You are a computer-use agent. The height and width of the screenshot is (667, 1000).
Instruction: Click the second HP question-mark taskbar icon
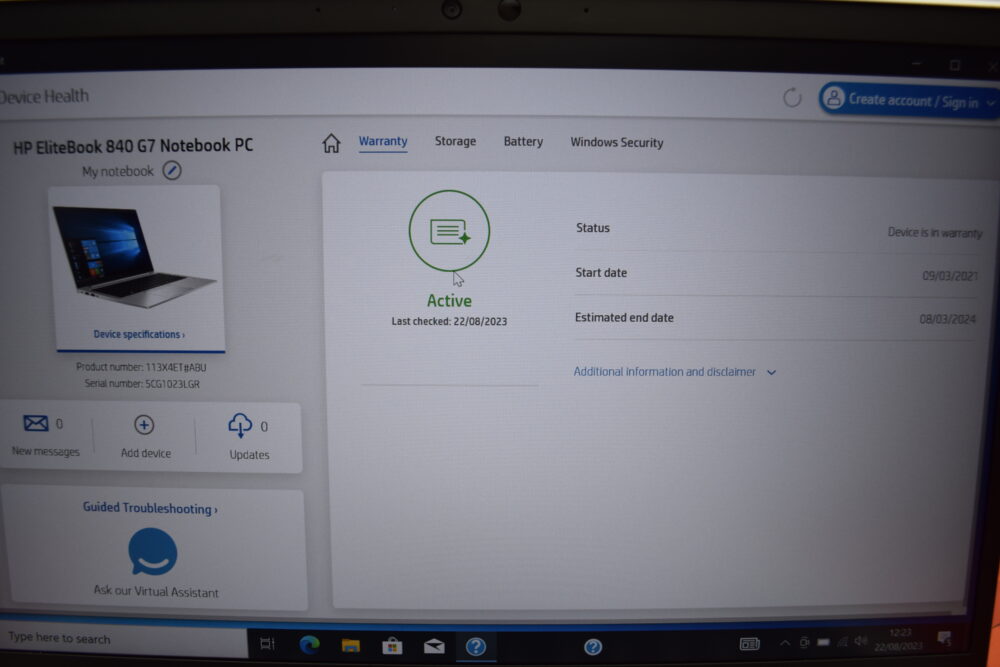click(593, 647)
